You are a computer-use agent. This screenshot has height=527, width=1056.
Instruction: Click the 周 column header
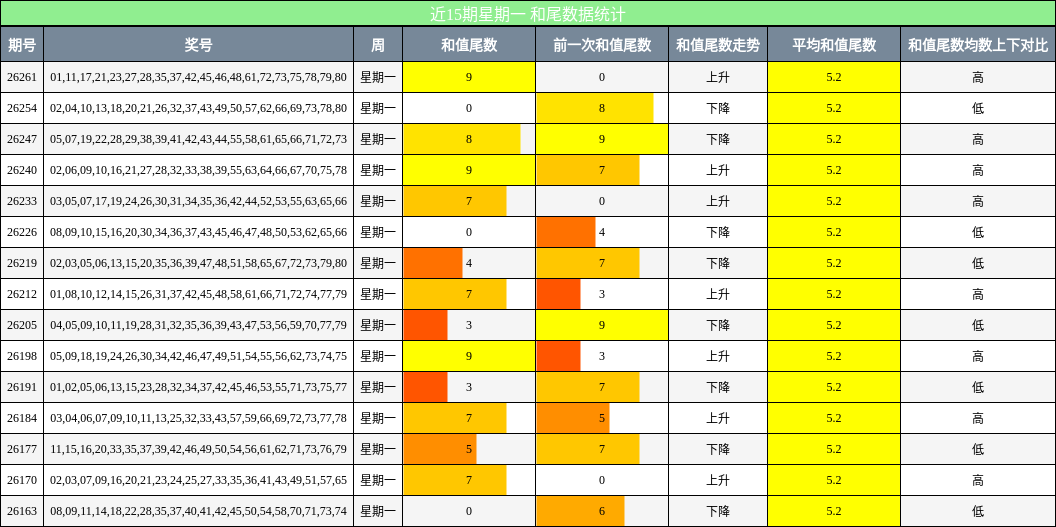click(x=378, y=45)
